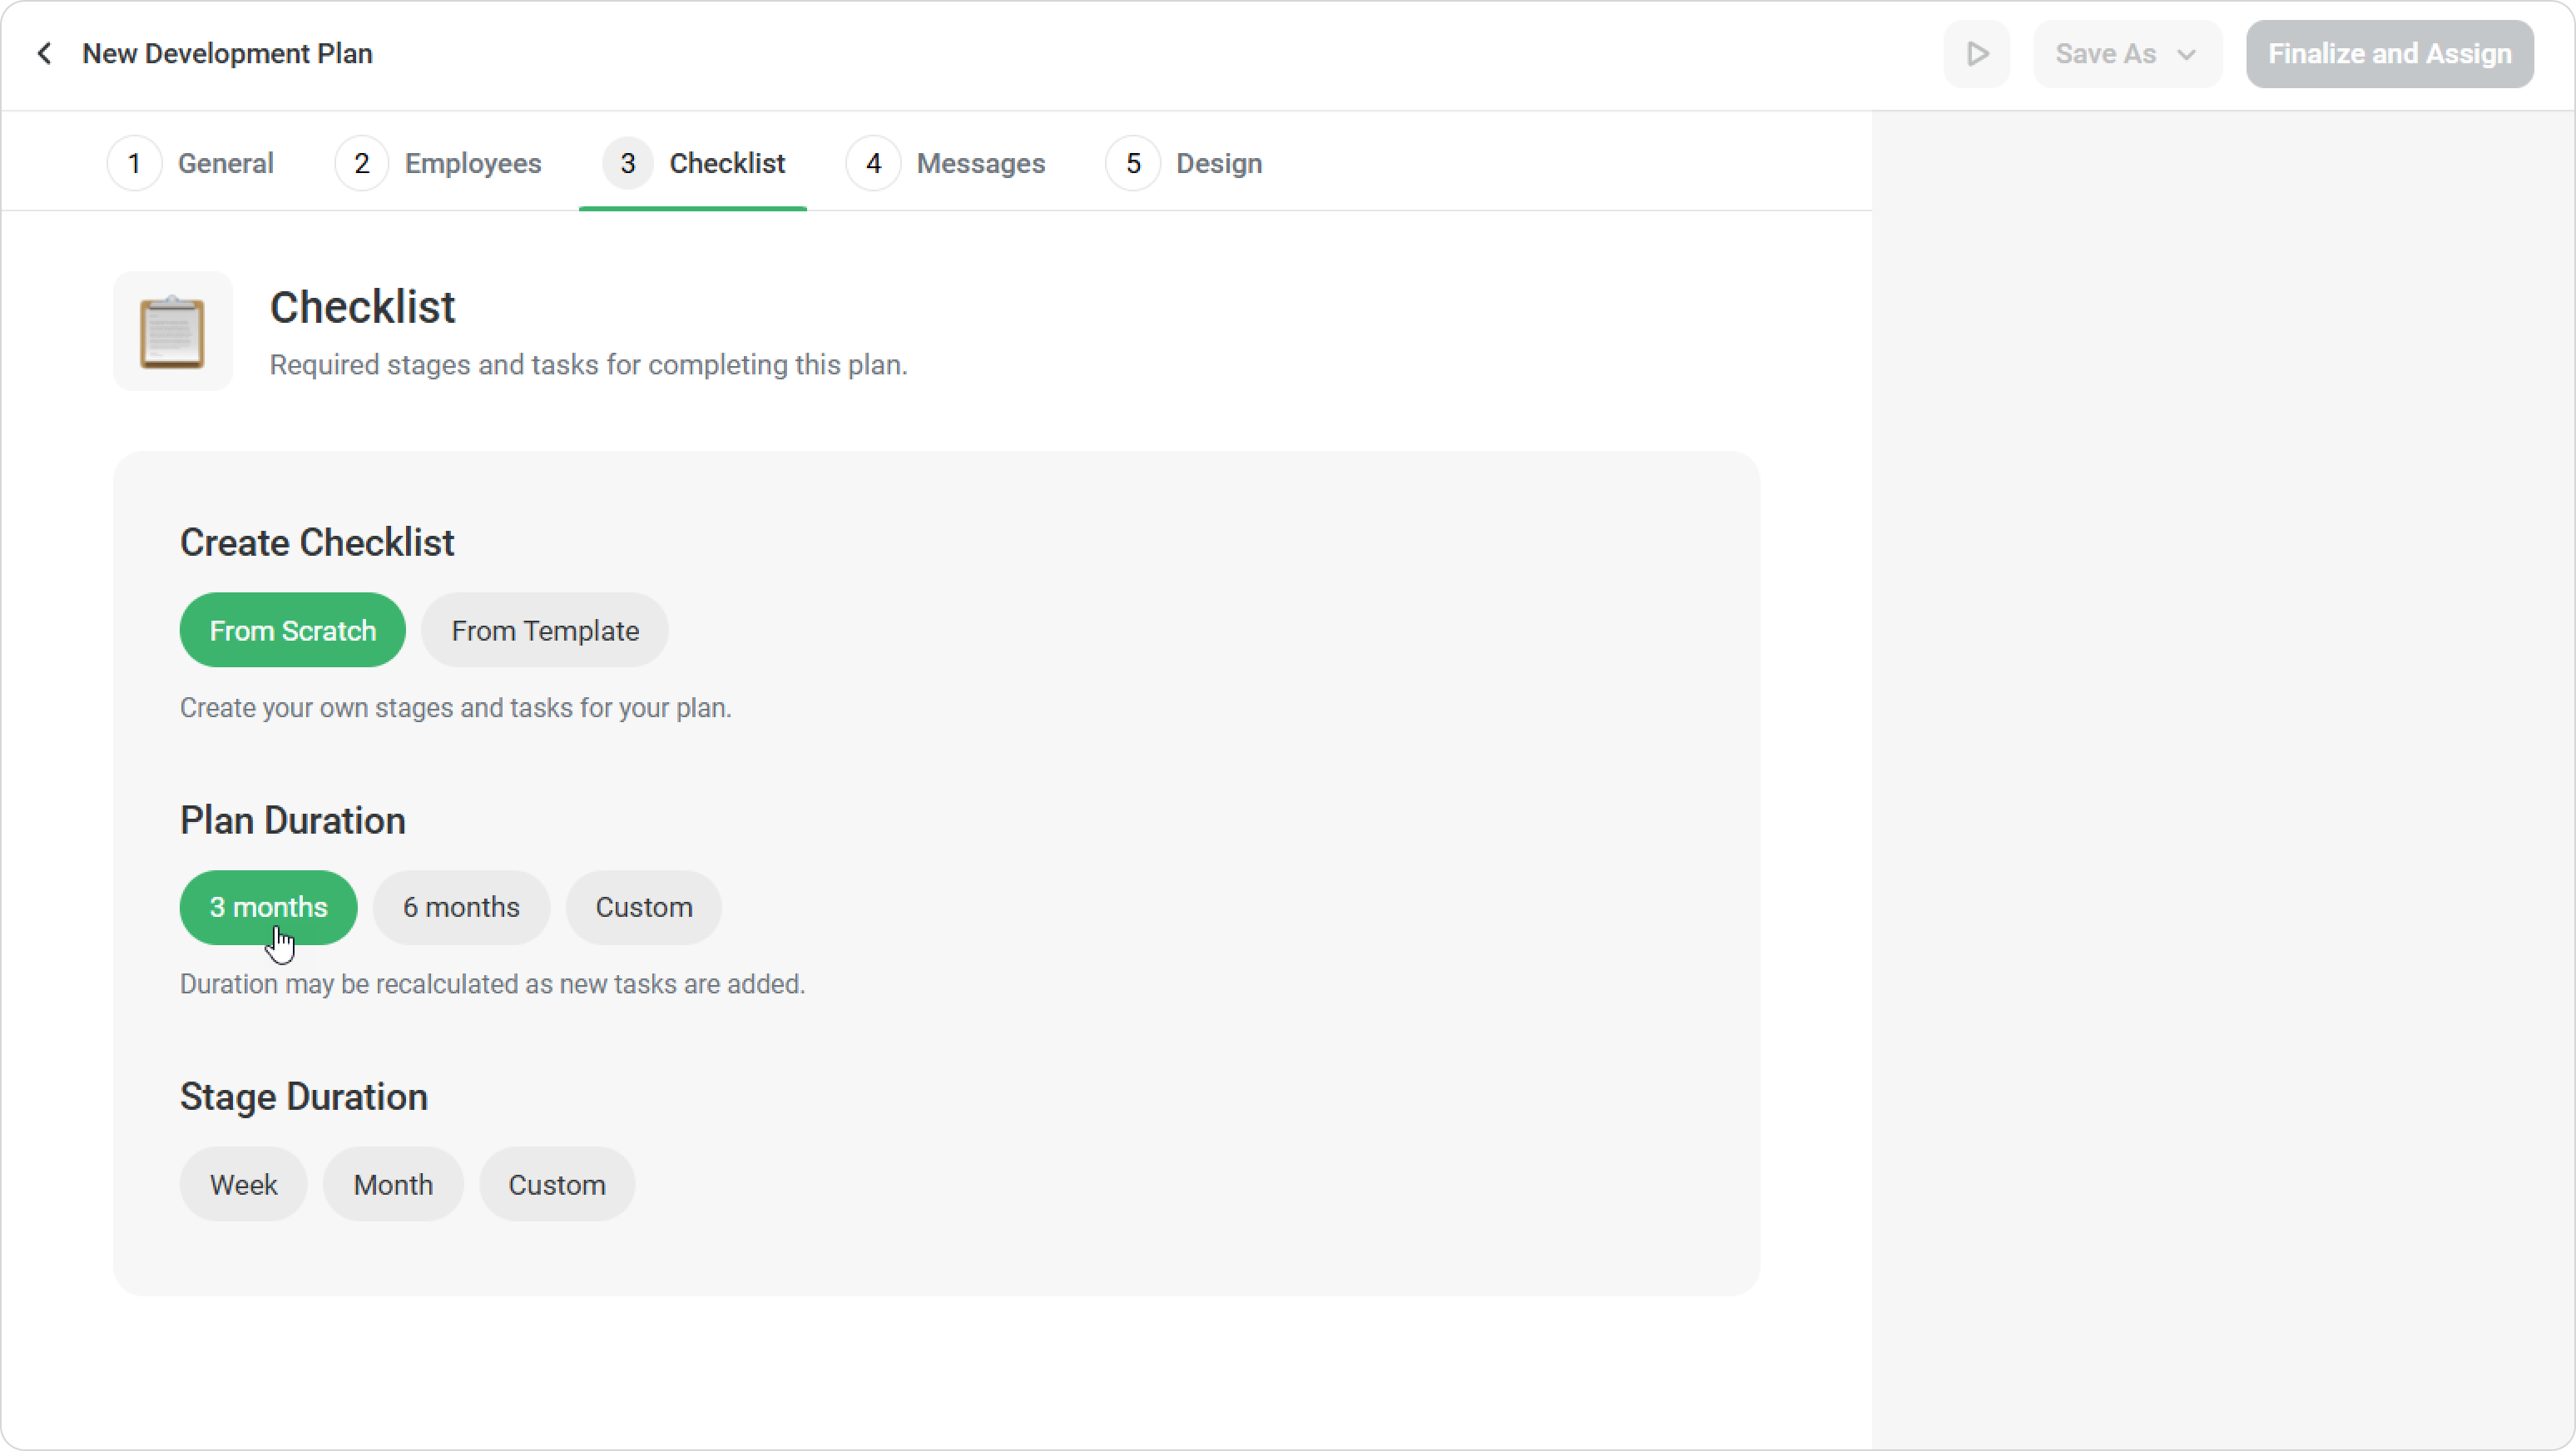This screenshot has width=2576, height=1451.
Task: Click the back arrow icon
Action: pyautogui.click(x=44, y=54)
